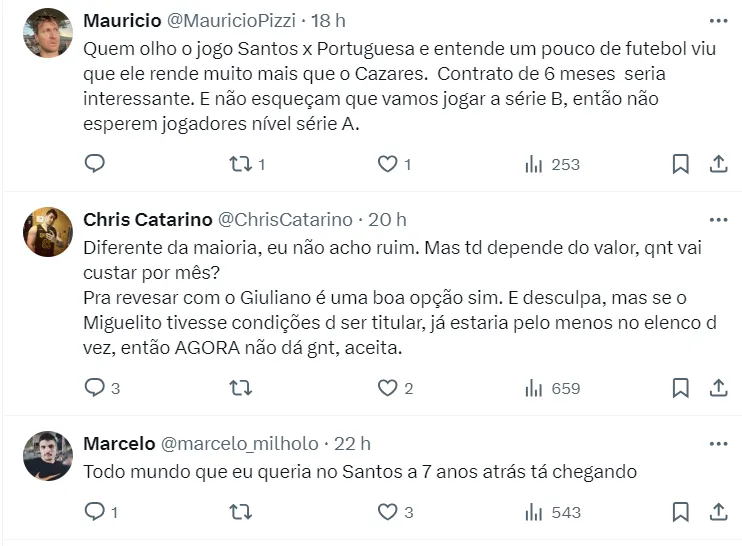Click Chris Catarino's profile picture
742x546 pixels.
coord(47,232)
